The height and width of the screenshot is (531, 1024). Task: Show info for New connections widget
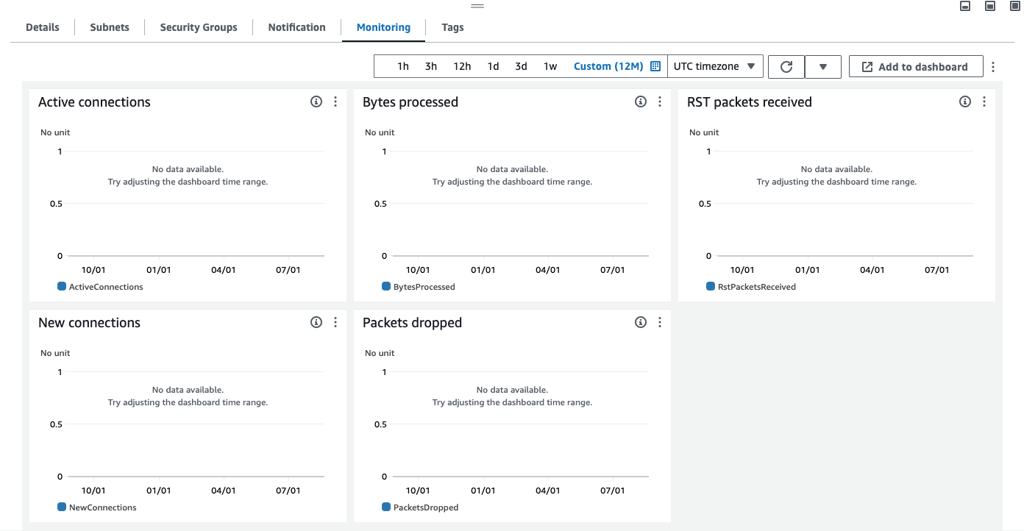click(x=316, y=323)
